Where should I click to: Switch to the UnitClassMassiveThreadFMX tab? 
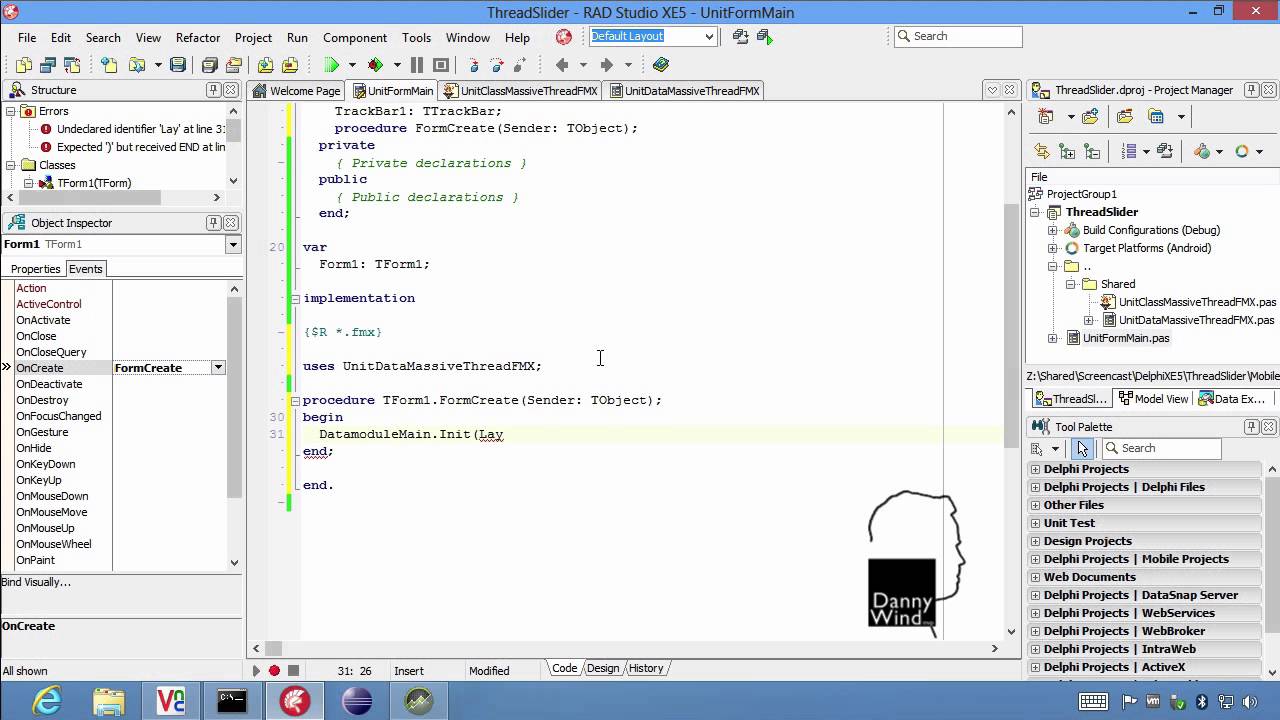click(x=520, y=91)
